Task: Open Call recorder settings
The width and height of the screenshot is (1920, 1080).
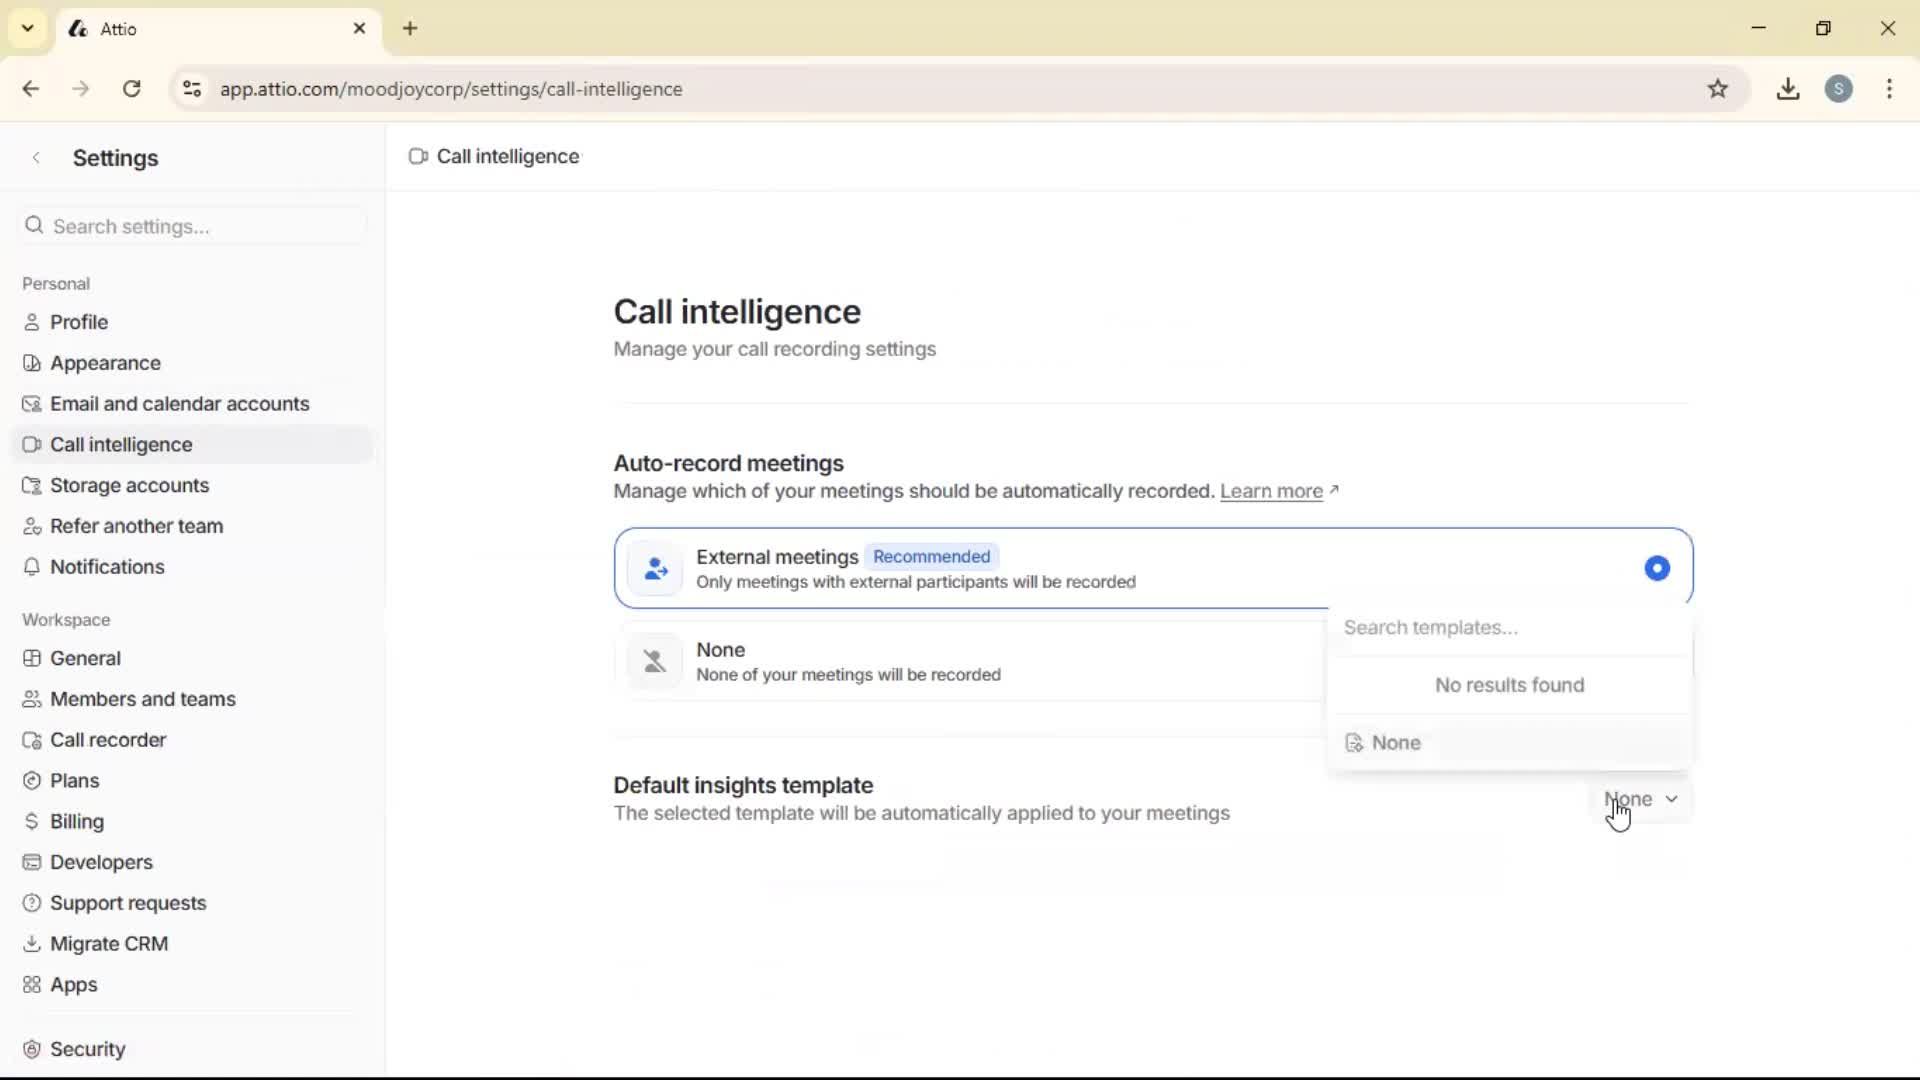Action: pyautogui.click(x=108, y=739)
